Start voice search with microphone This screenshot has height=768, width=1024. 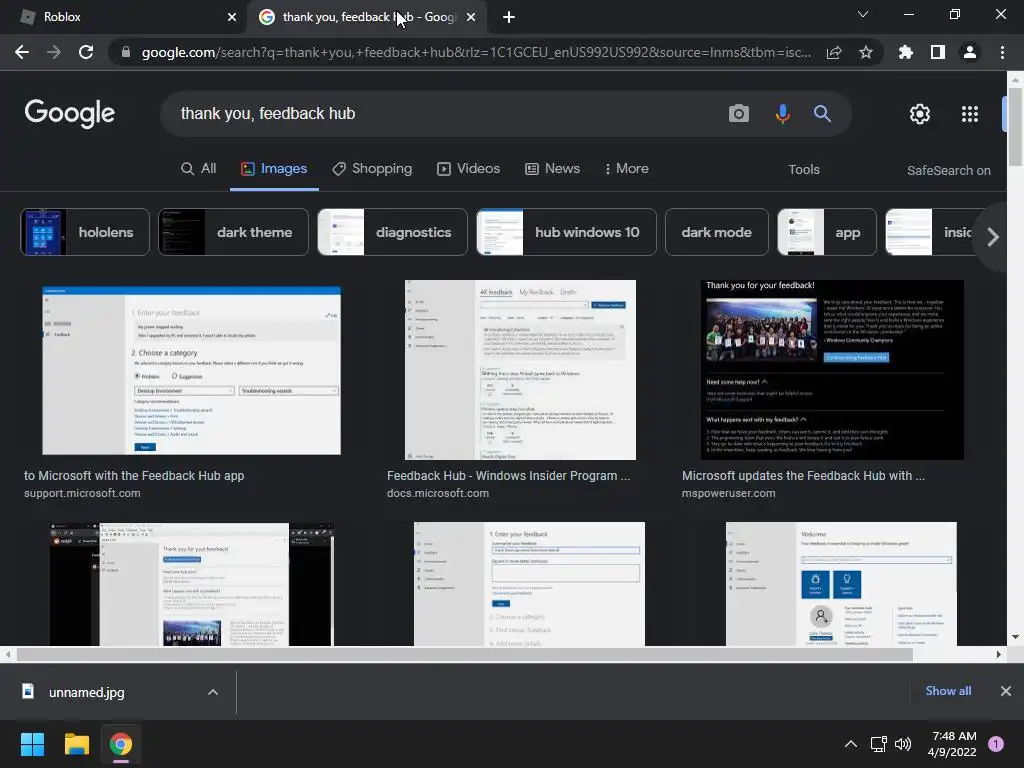coord(782,114)
